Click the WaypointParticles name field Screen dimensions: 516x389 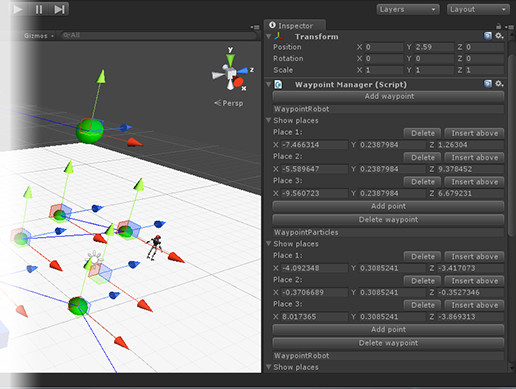click(x=388, y=232)
